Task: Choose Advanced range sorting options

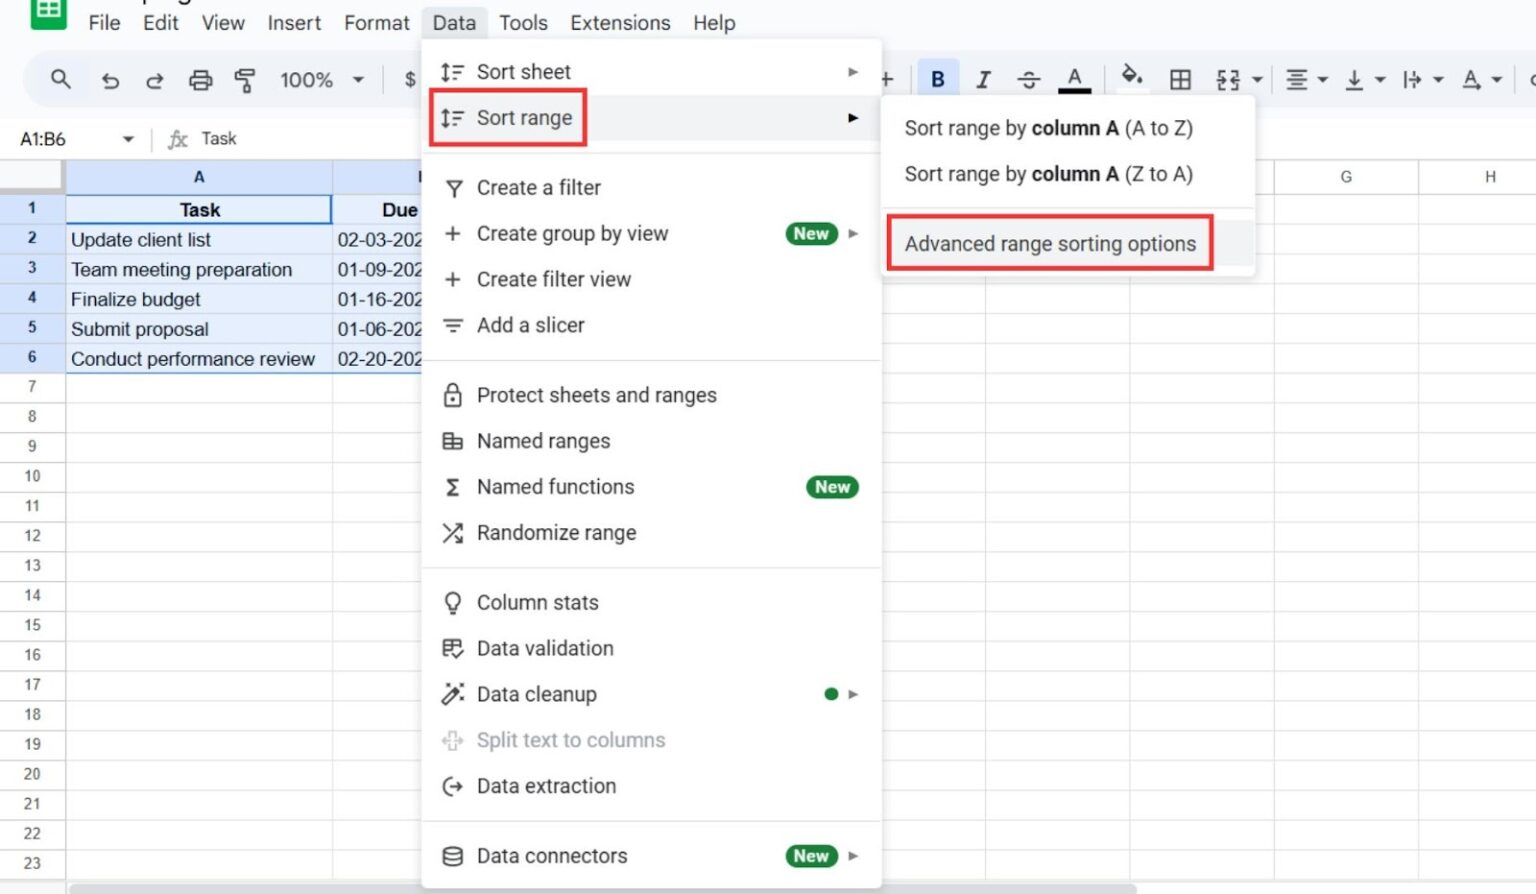Action: [1049, 243]
